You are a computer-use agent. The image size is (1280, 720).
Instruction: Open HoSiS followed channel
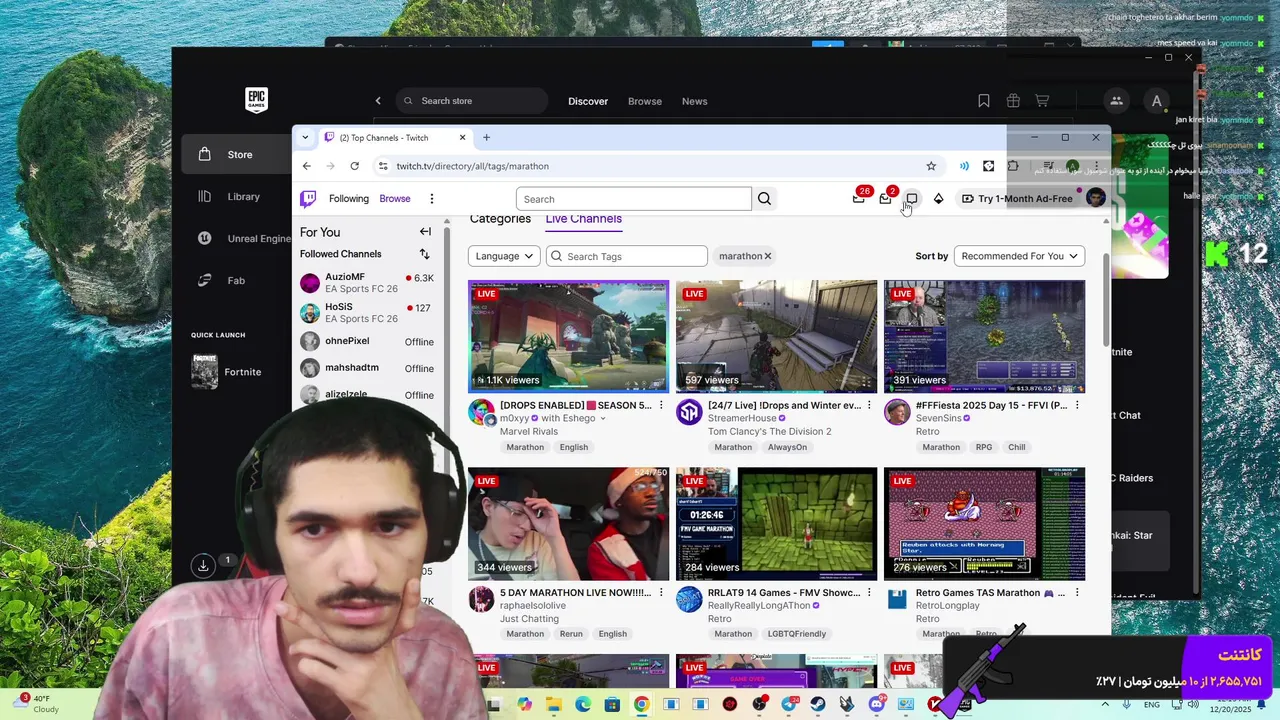pyautogui.click(x=367, y=313)
